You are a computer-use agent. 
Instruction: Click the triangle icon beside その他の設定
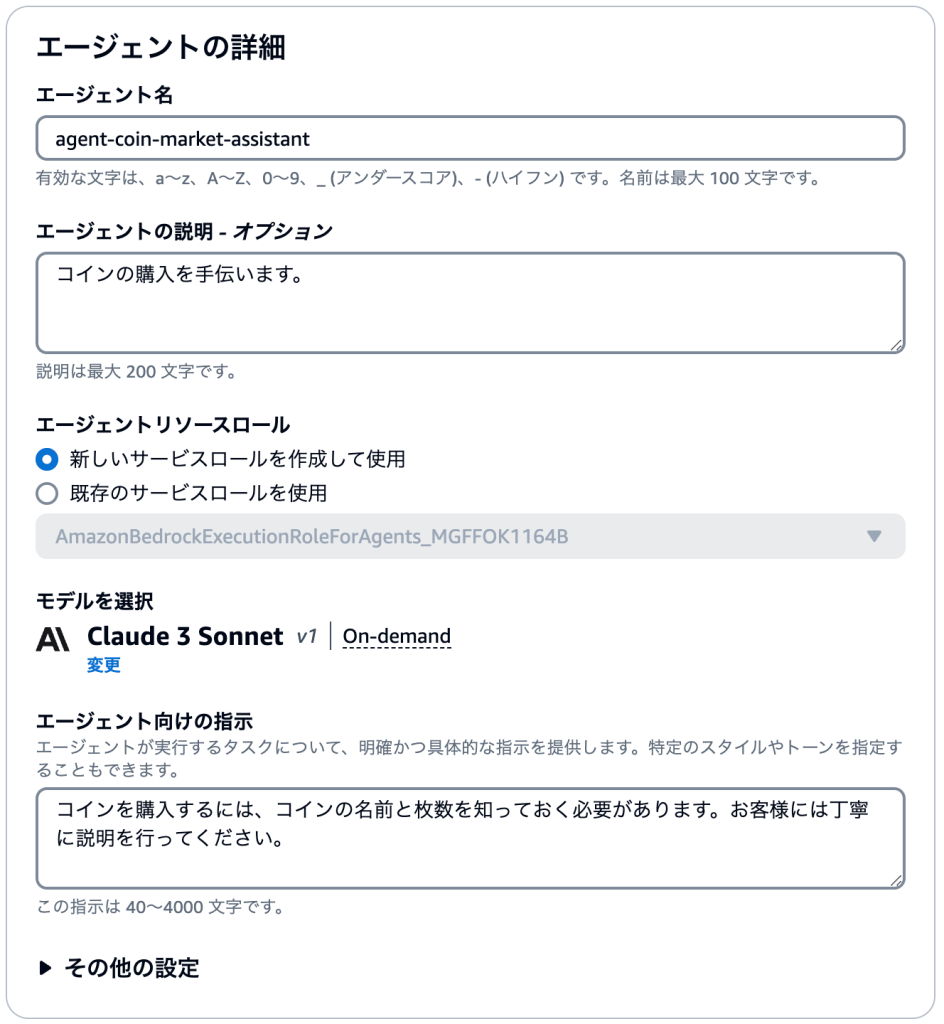pos(45,968)
